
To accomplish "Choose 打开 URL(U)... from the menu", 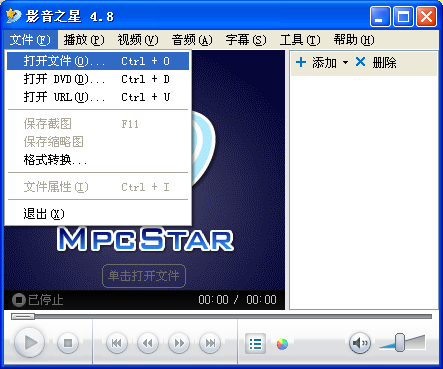I will click(x=98, y=97).
